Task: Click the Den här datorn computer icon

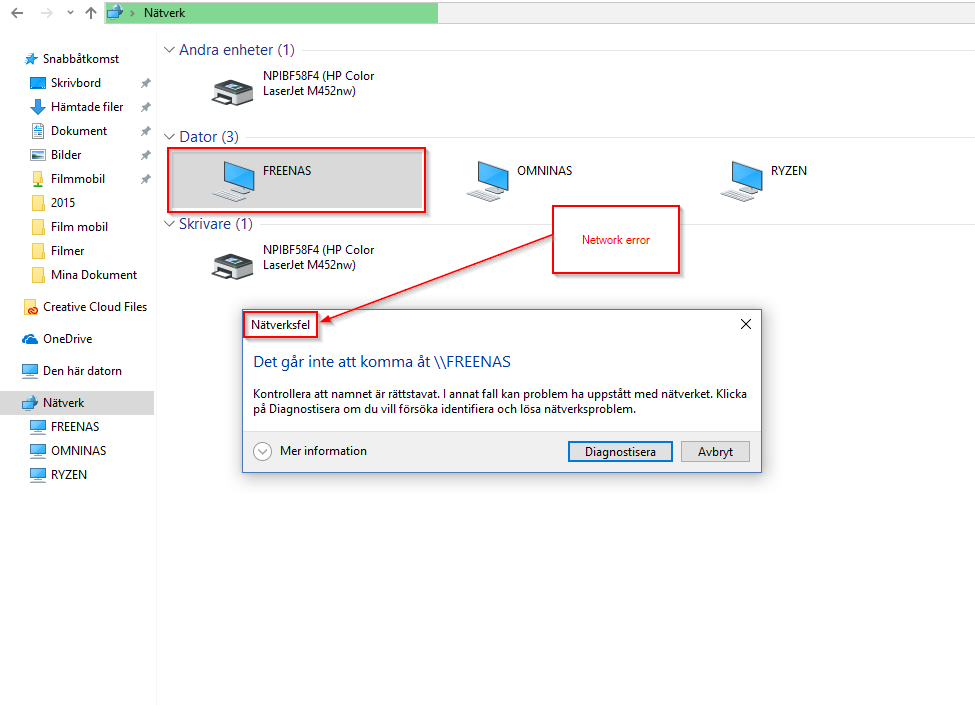Action: [x=30, y=371]
